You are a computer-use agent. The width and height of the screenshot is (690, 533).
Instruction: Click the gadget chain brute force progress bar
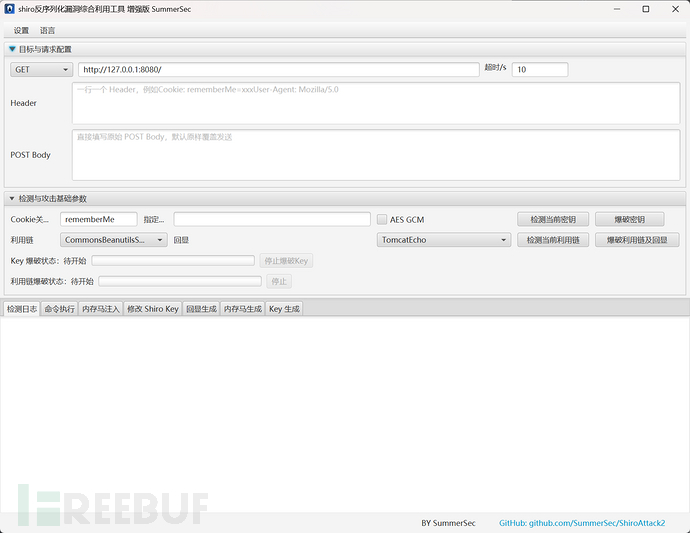[x=180, y=281]
